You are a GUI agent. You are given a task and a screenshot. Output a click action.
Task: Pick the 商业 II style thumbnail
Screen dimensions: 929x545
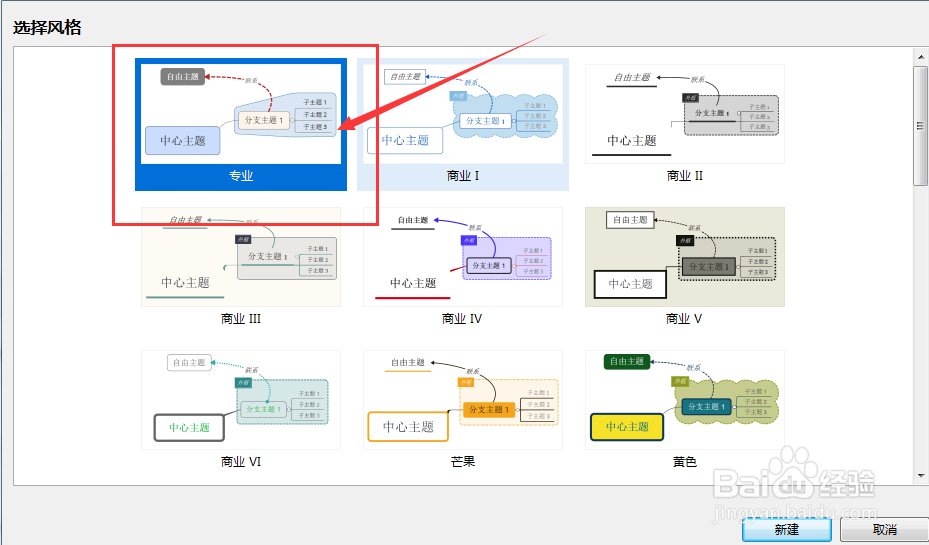pyautogui.click(x=685, y=114)
